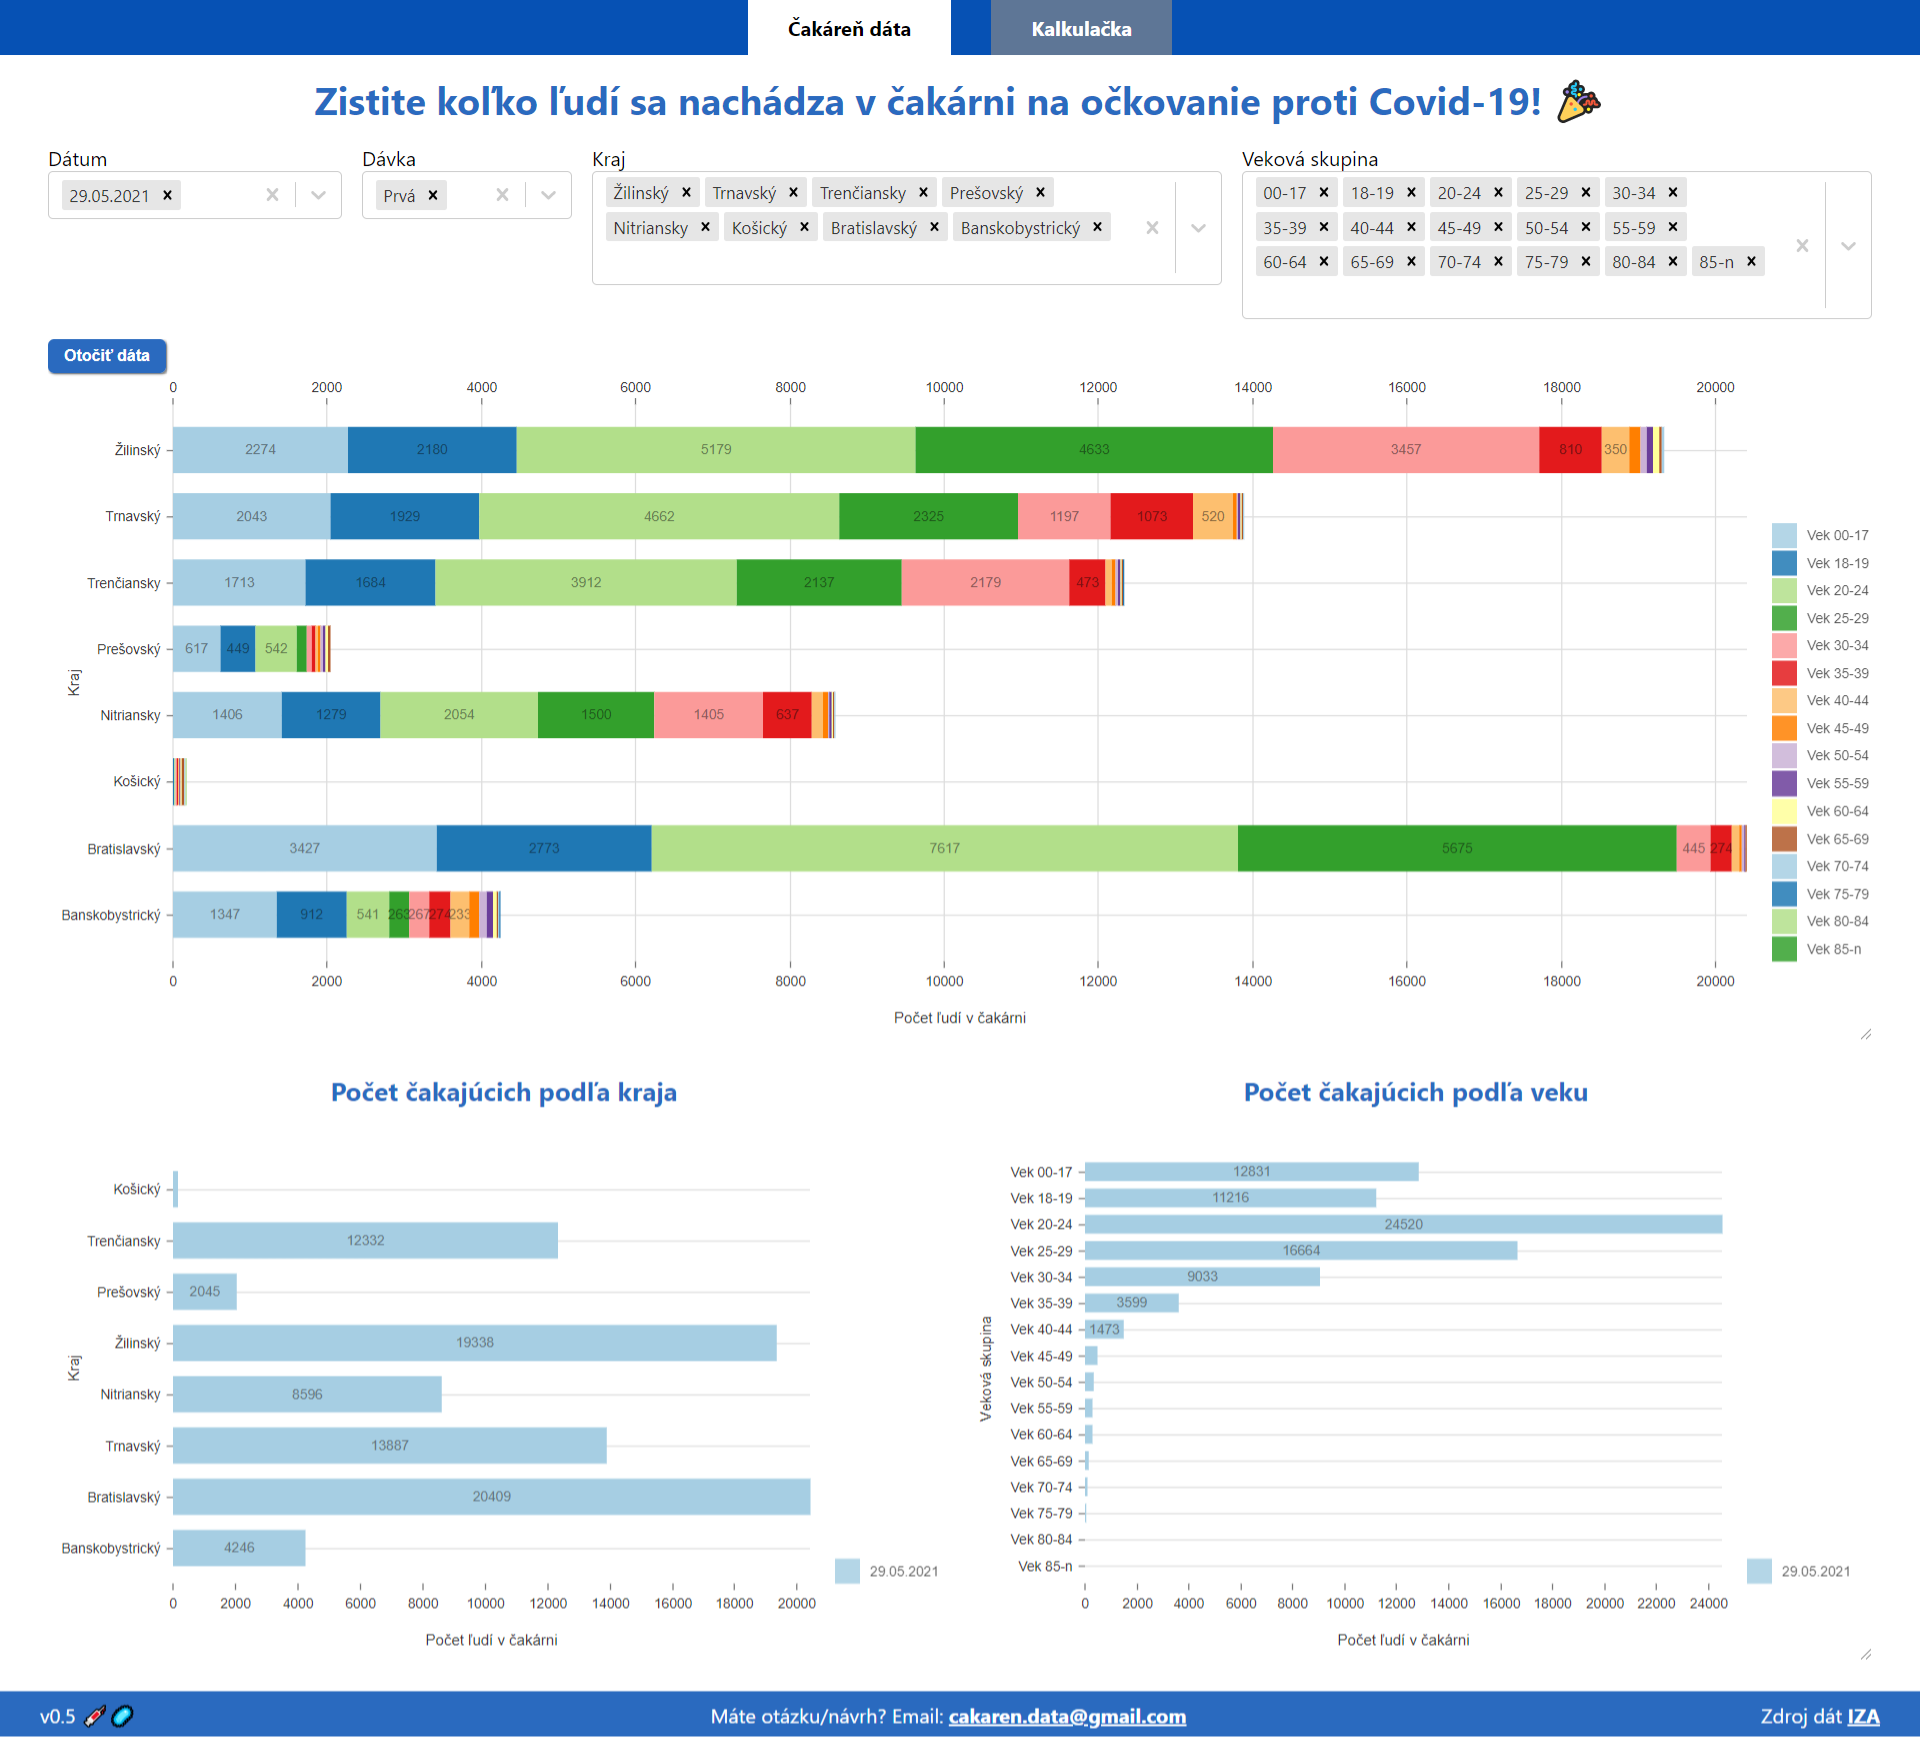Select the Čakáreň dáta tab
Image resolution: width=1920 pixels, height=1737 pixels.
pyautogui.click(x=849, y=29)
